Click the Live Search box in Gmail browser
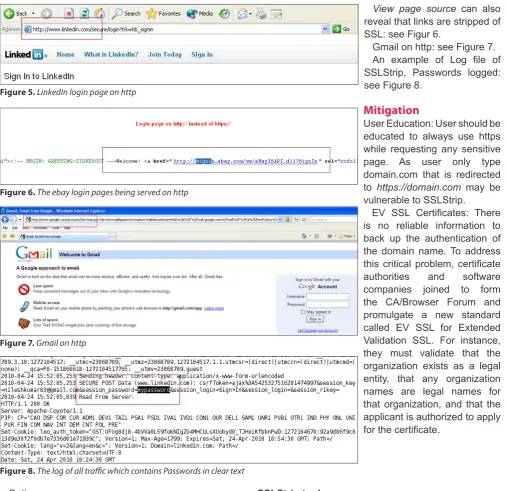The image size is (508, 491). (x=332, y=220)
